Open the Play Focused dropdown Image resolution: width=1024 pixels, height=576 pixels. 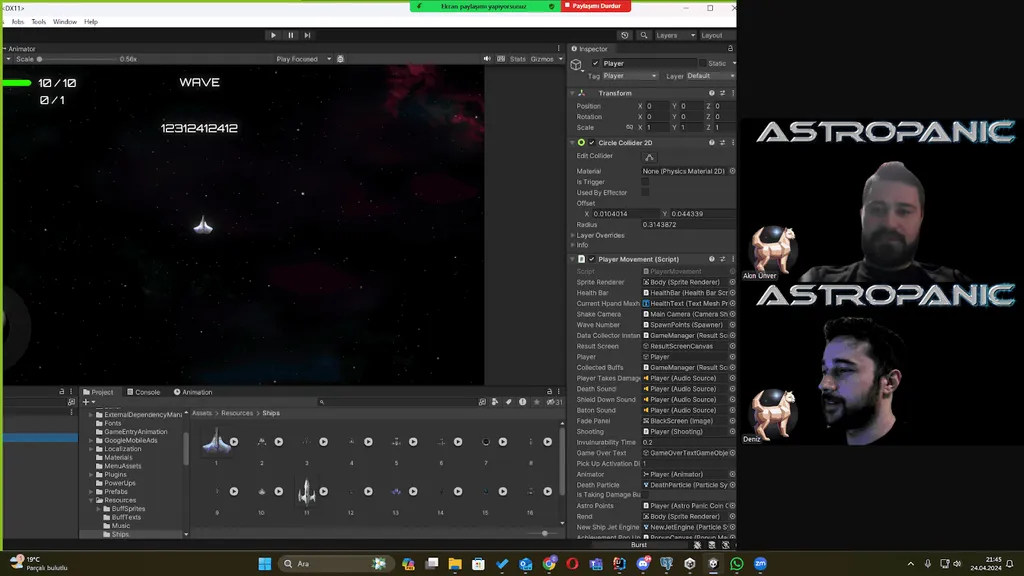pos(303,59)
